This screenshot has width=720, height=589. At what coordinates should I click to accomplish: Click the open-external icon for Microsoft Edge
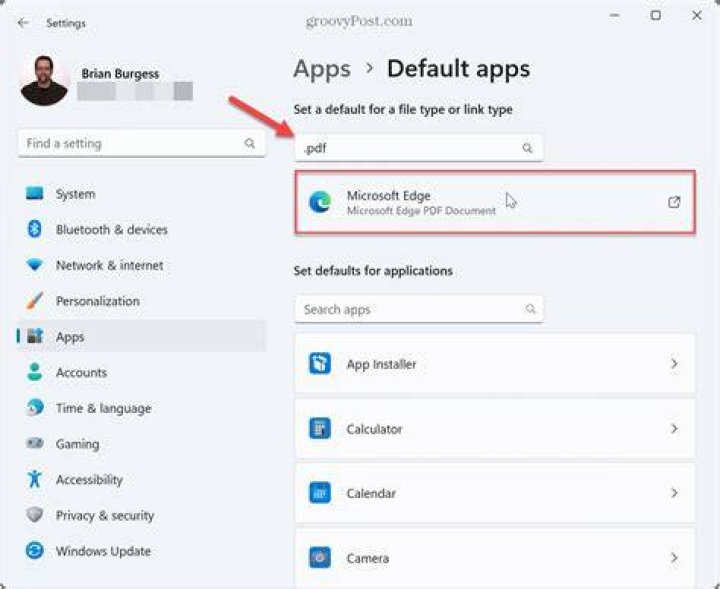click(674, 202)
